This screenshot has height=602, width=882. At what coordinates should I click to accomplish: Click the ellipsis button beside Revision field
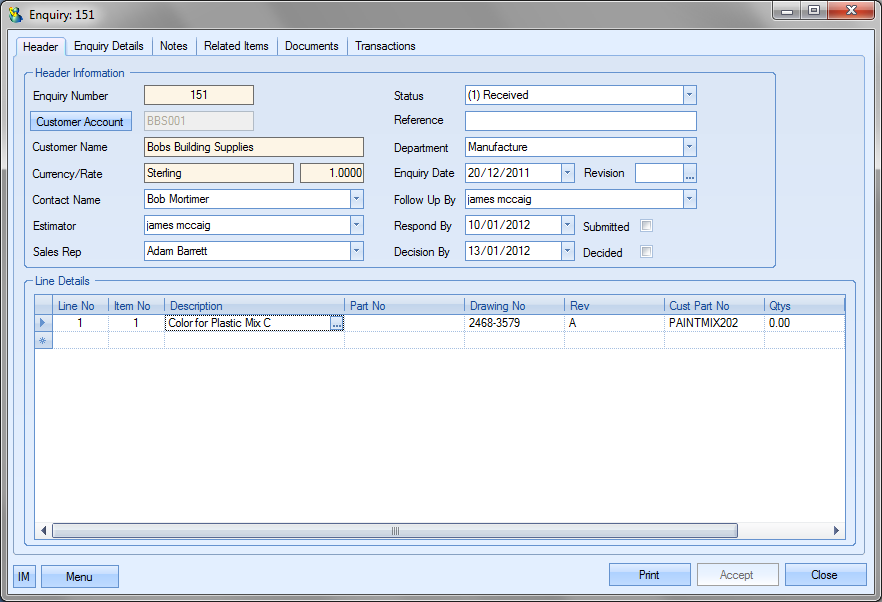689,174
